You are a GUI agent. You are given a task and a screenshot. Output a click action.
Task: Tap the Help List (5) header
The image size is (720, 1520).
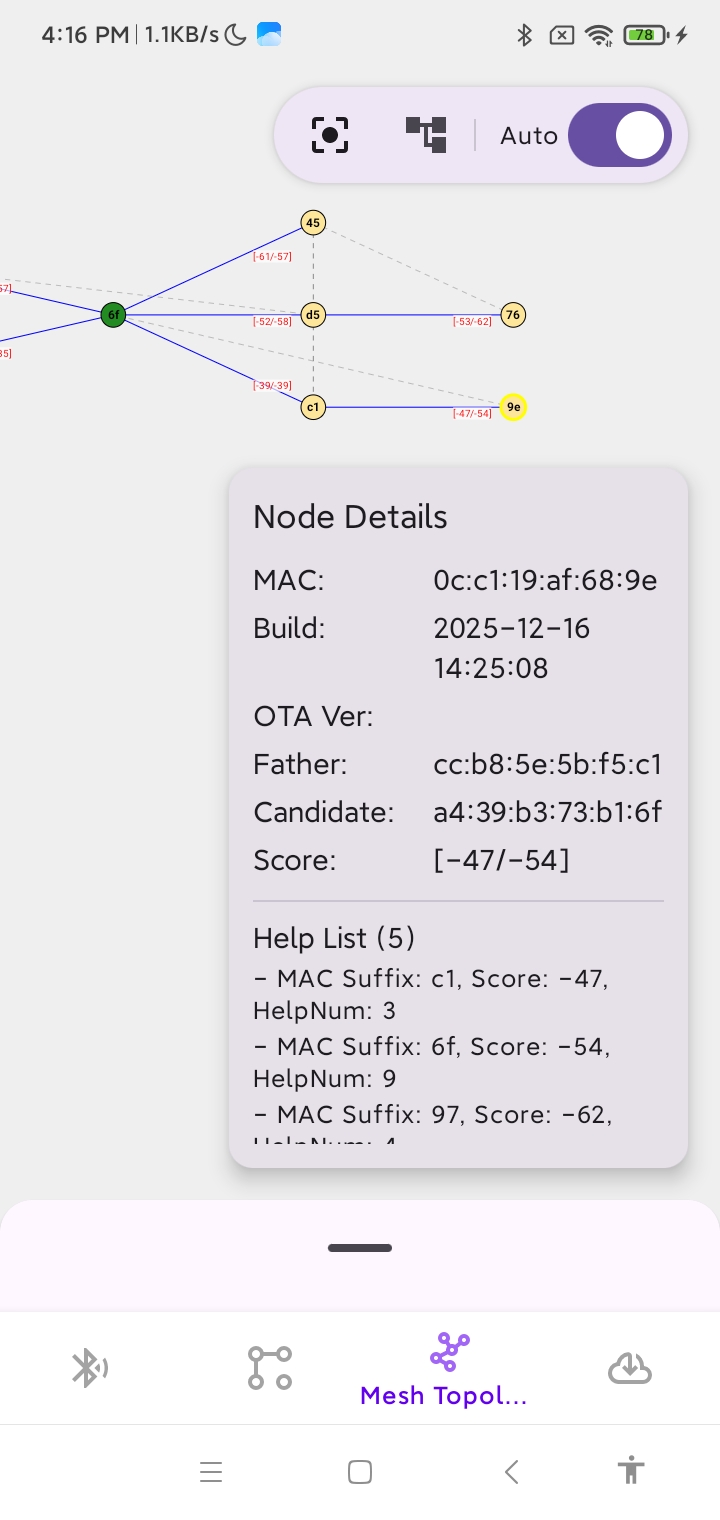pos(334,938)
